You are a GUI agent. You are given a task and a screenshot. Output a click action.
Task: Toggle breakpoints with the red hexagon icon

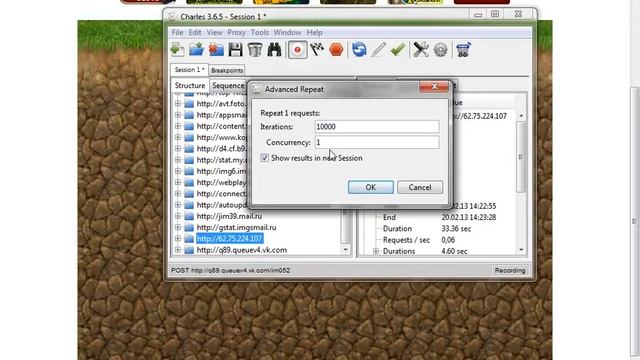(x=336, y=50)
